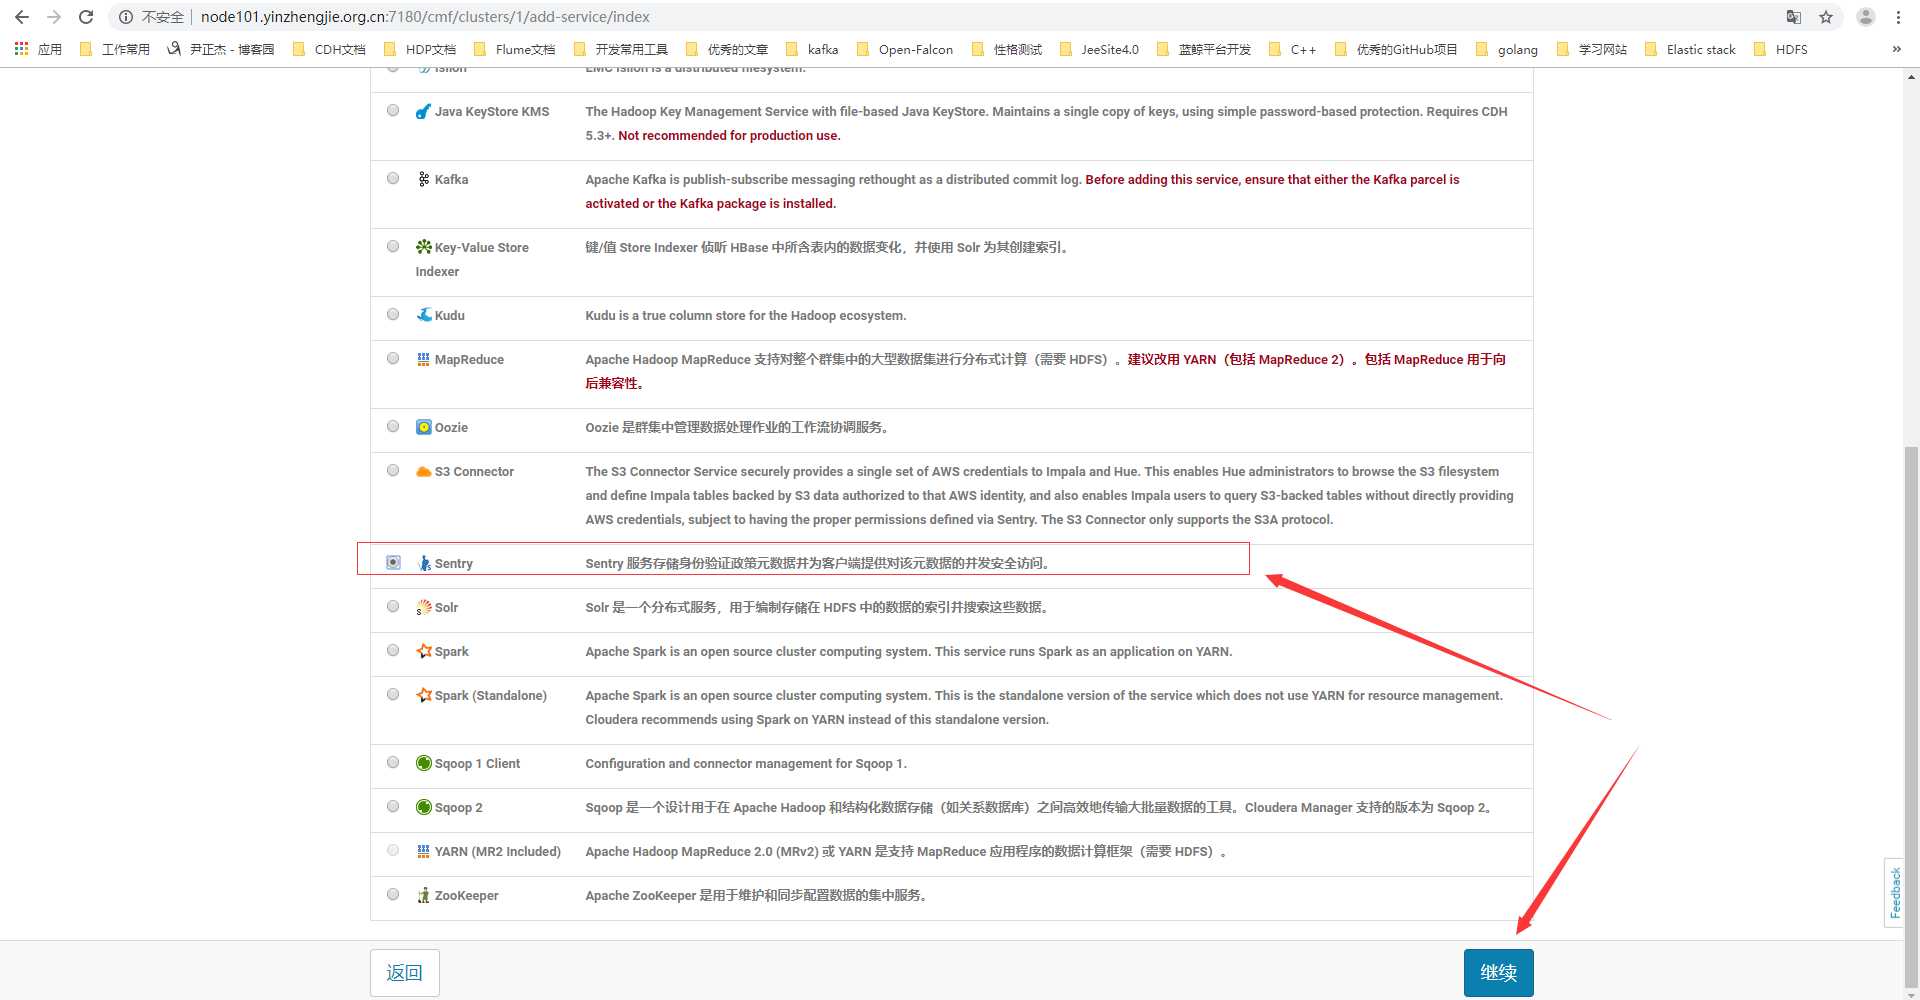This screenshot has height=1000, width=1920.
Task: Click the Kafka service icon
Action: [424, 179]
